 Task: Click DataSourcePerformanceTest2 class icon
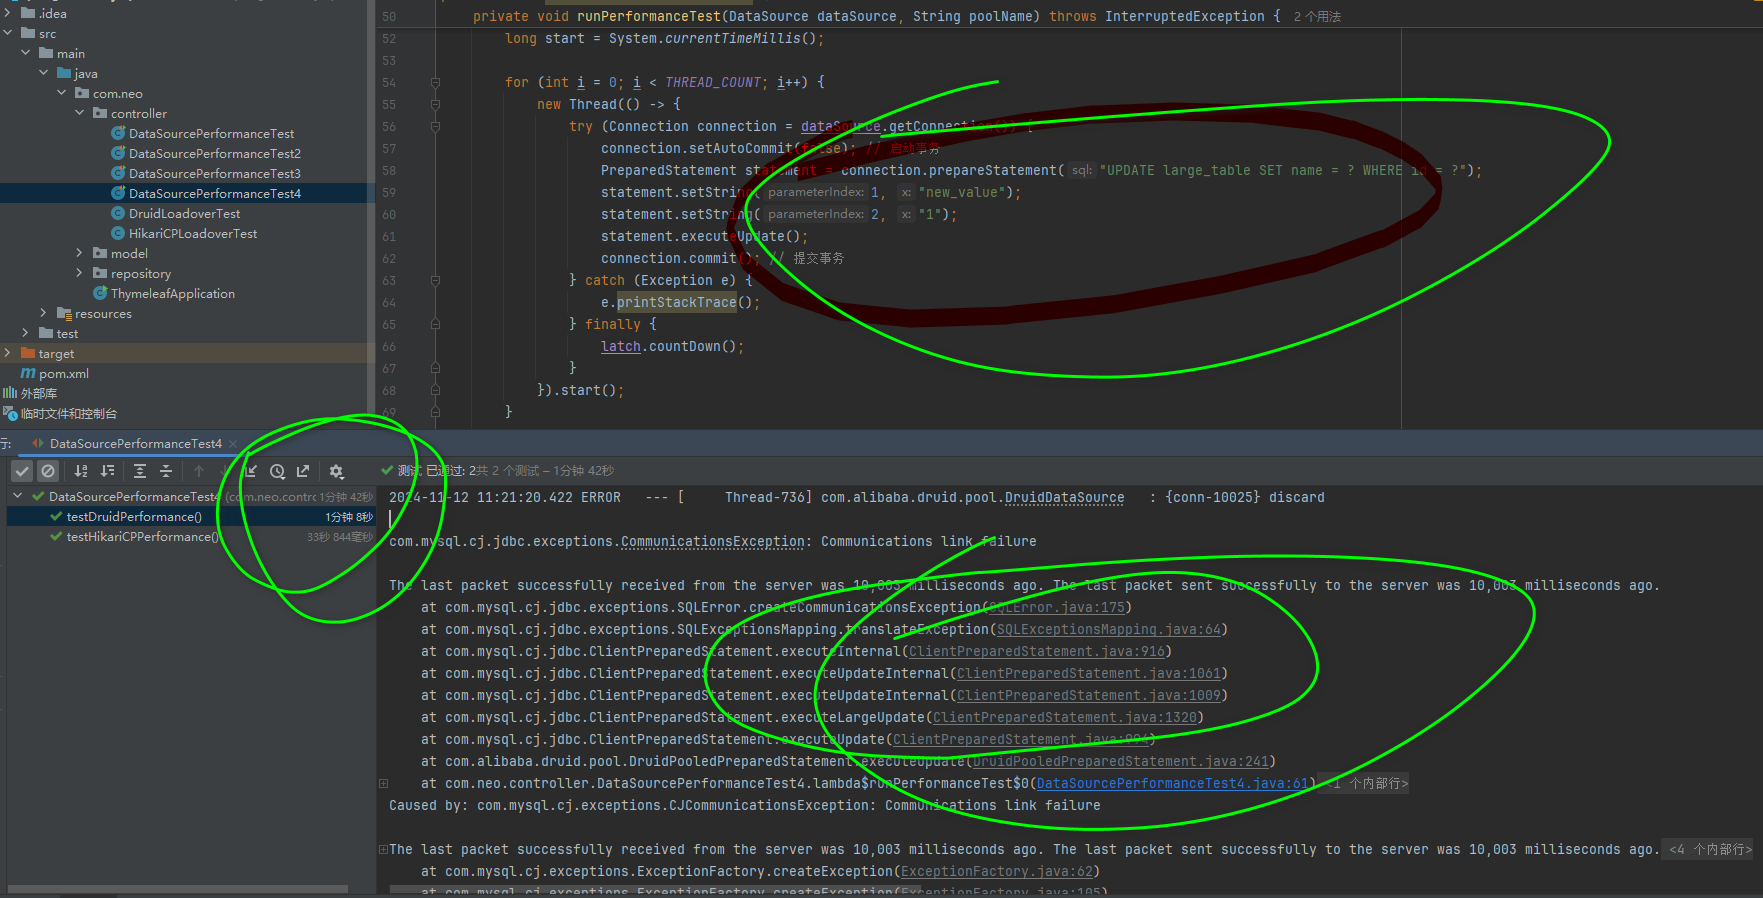[118, 153]
